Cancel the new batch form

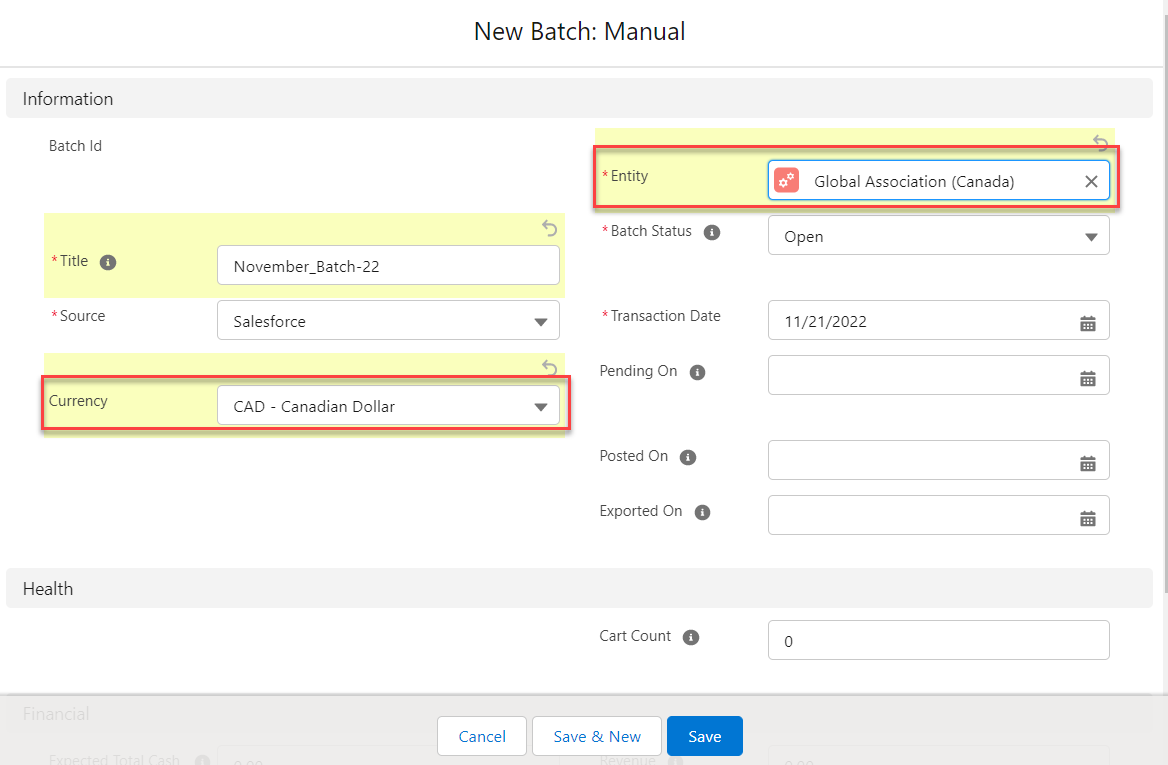[482, 736]
